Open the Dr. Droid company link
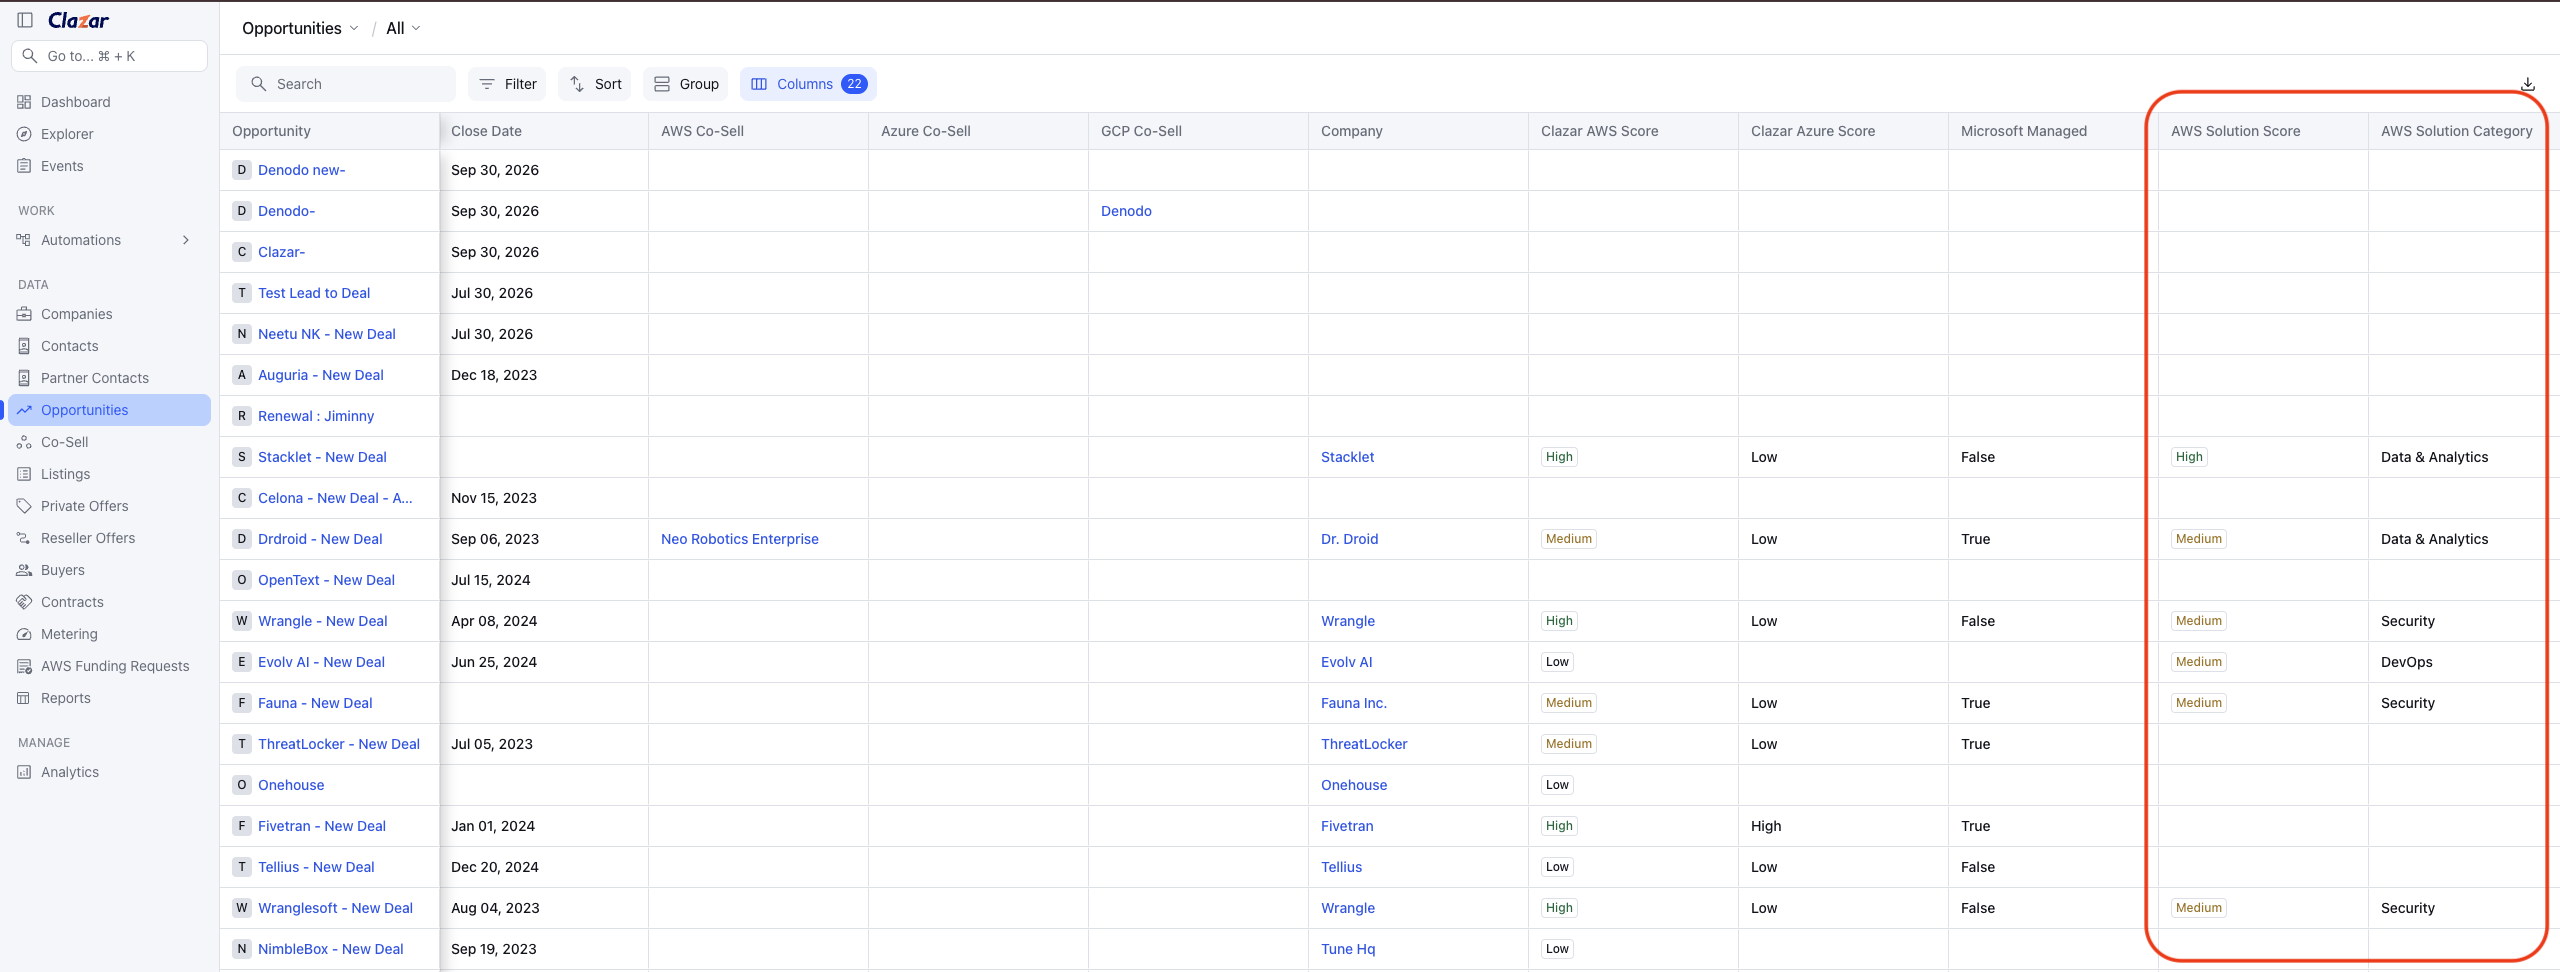The width and height of the screenshot is (2560, 972). 1350,539
